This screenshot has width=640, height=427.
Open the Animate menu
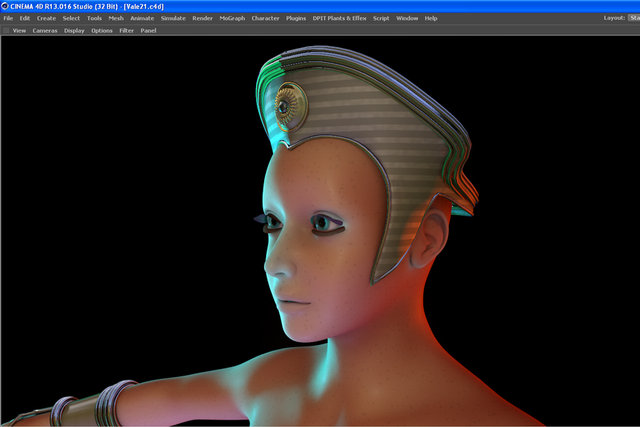tap(142, 18)
